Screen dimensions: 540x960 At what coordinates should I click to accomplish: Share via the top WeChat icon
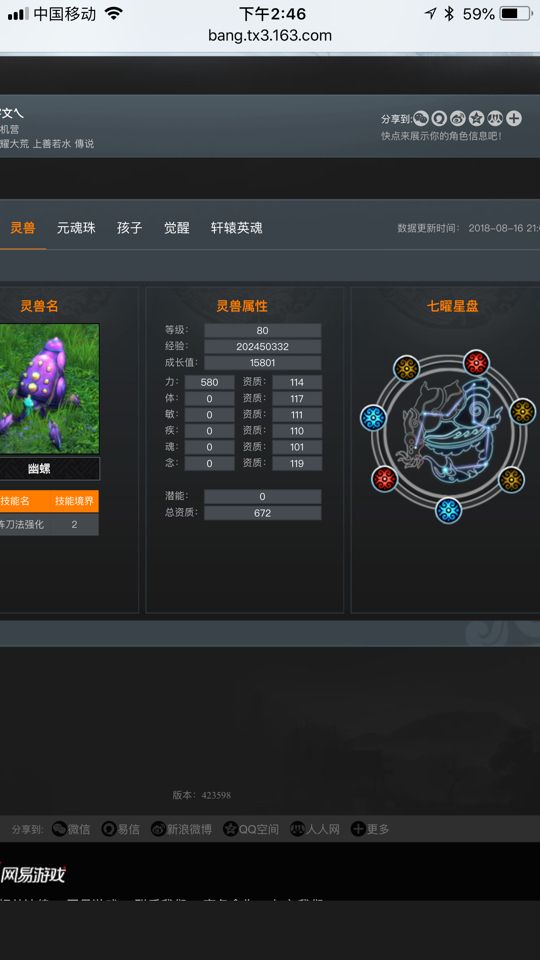tap(421, 119)
